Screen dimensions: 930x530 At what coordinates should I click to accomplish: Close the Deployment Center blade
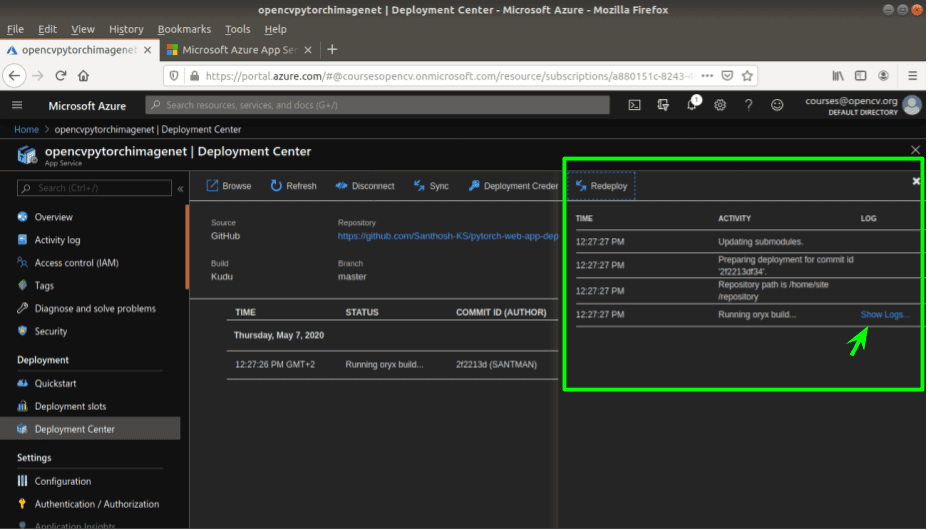click(915, 150)
